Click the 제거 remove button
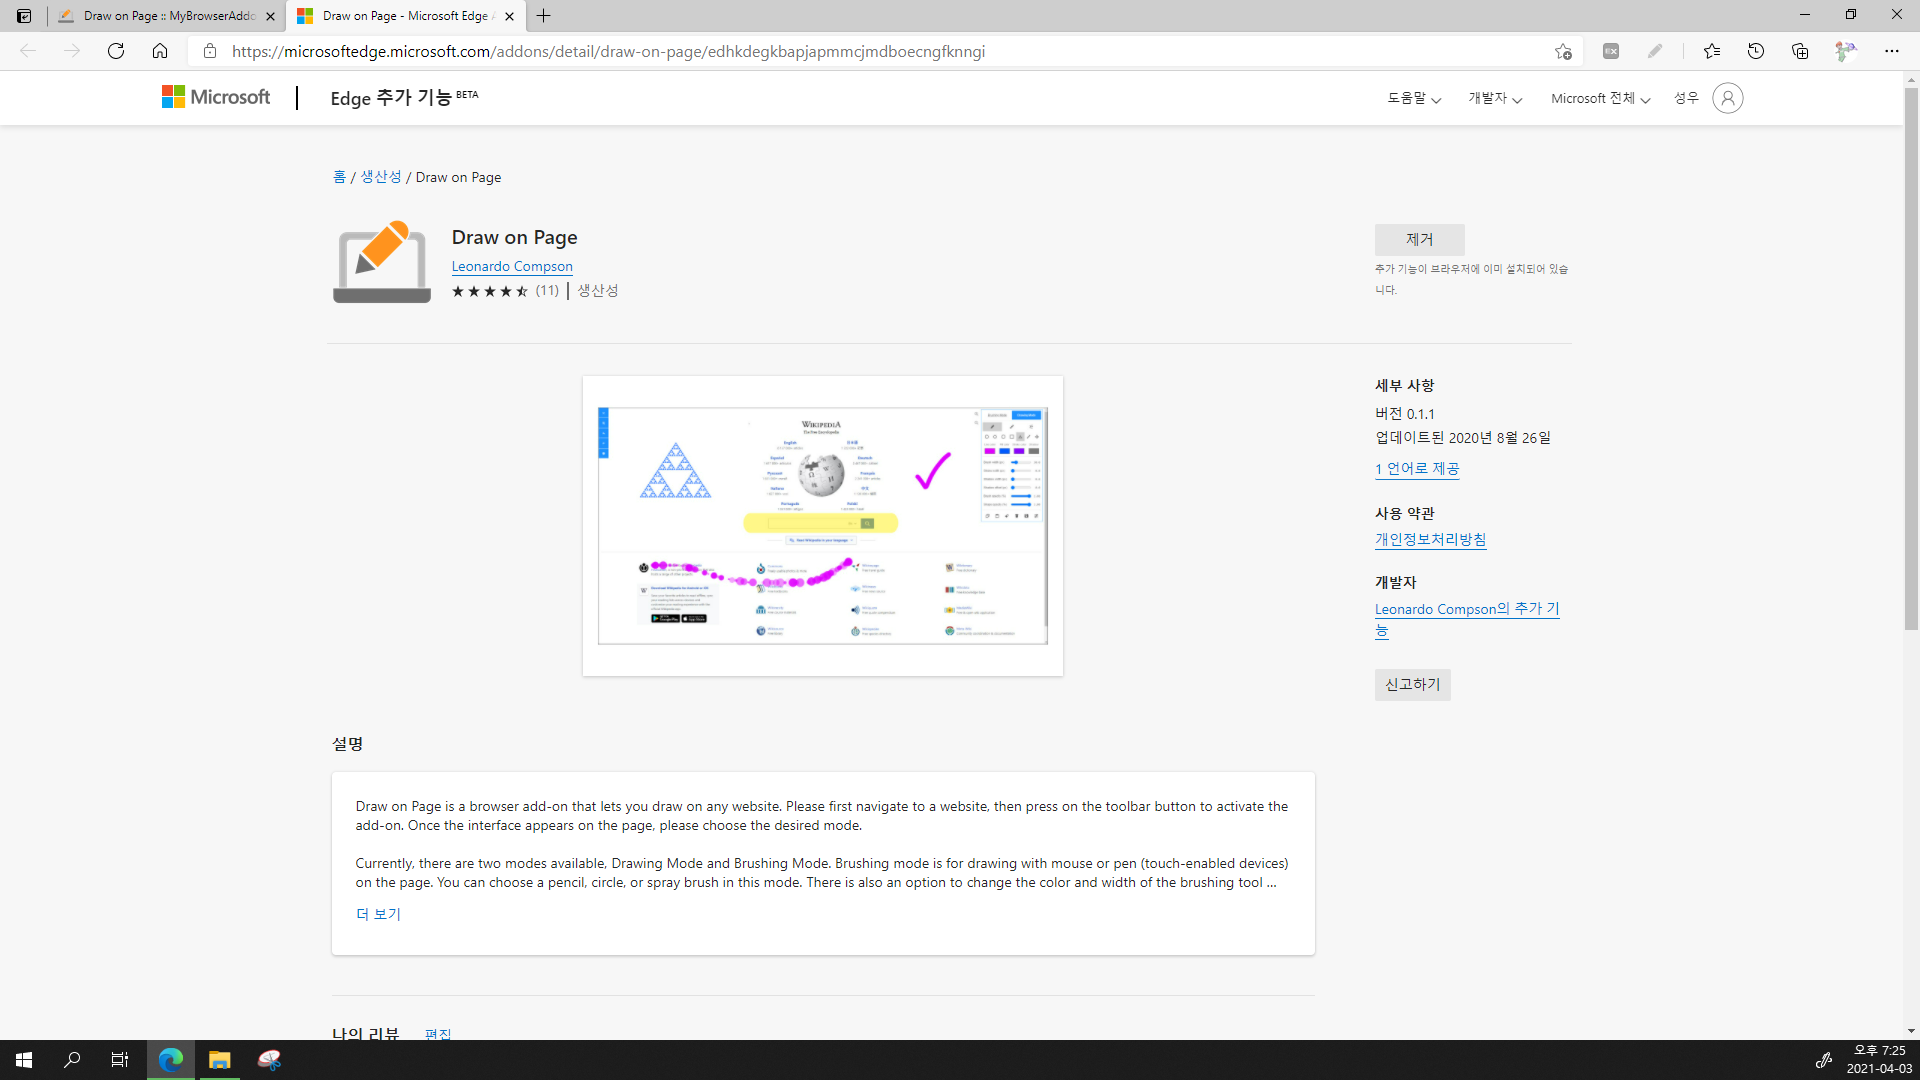 coord(1419,240)
